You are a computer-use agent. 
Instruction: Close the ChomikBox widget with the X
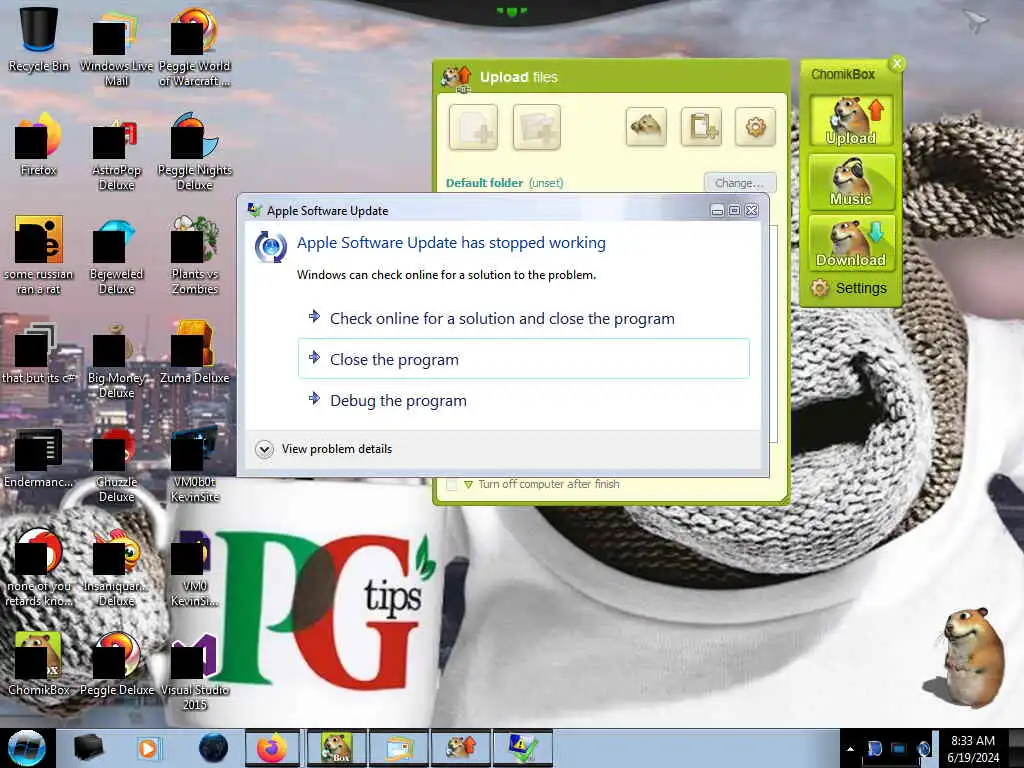pos(897,63)
